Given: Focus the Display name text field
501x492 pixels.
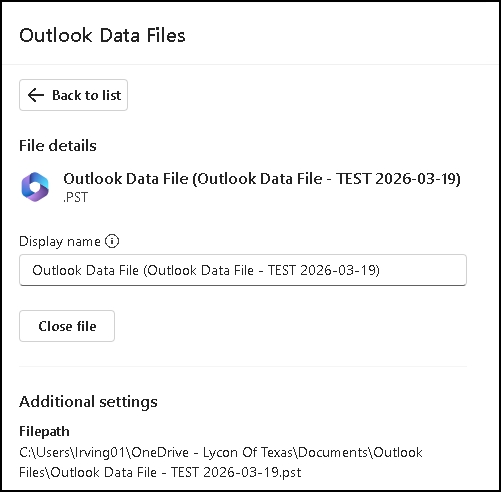Looking at the screenshot, I should click(243, 270).
